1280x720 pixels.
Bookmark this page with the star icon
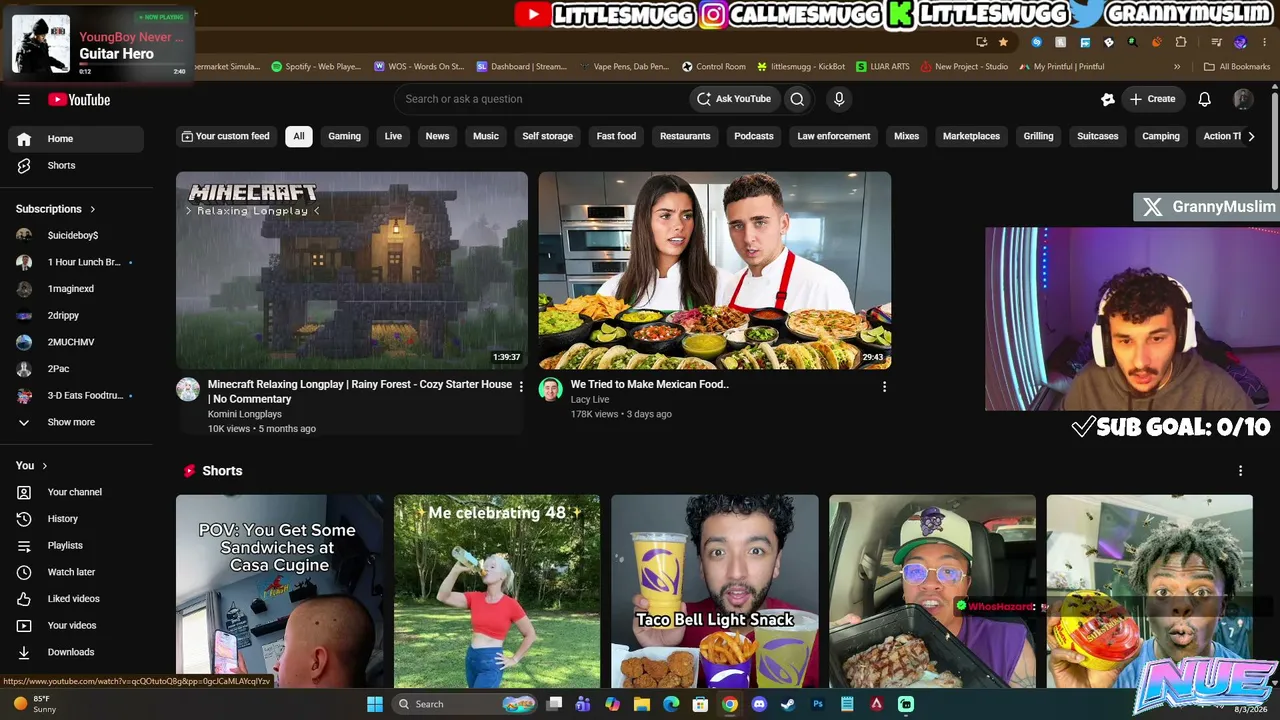1003,42
